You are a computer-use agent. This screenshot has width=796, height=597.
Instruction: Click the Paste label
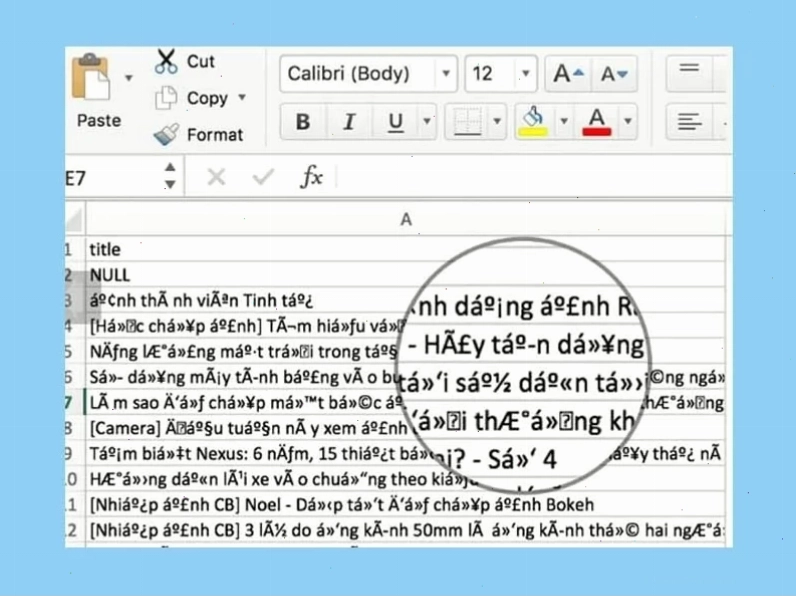(x=99, y=120)
